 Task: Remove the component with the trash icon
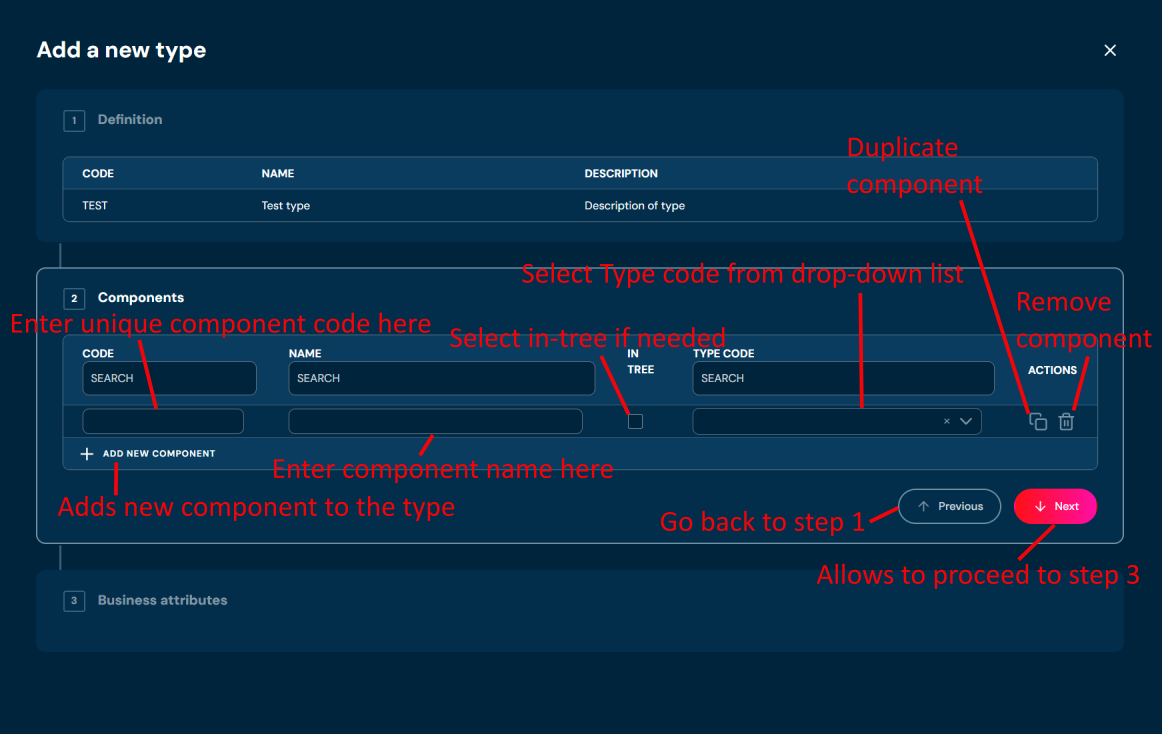[x=1066, y=422]
